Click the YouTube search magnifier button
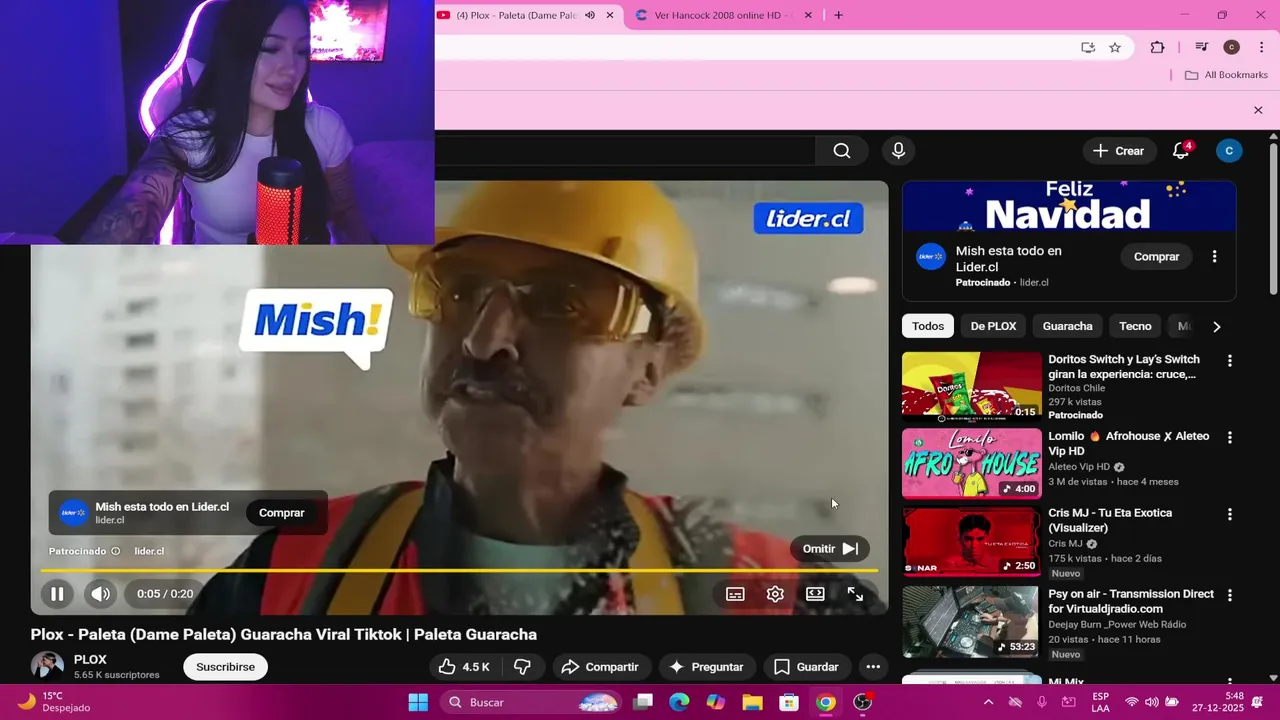This screenshot has width=1280, height=720. 842,151
